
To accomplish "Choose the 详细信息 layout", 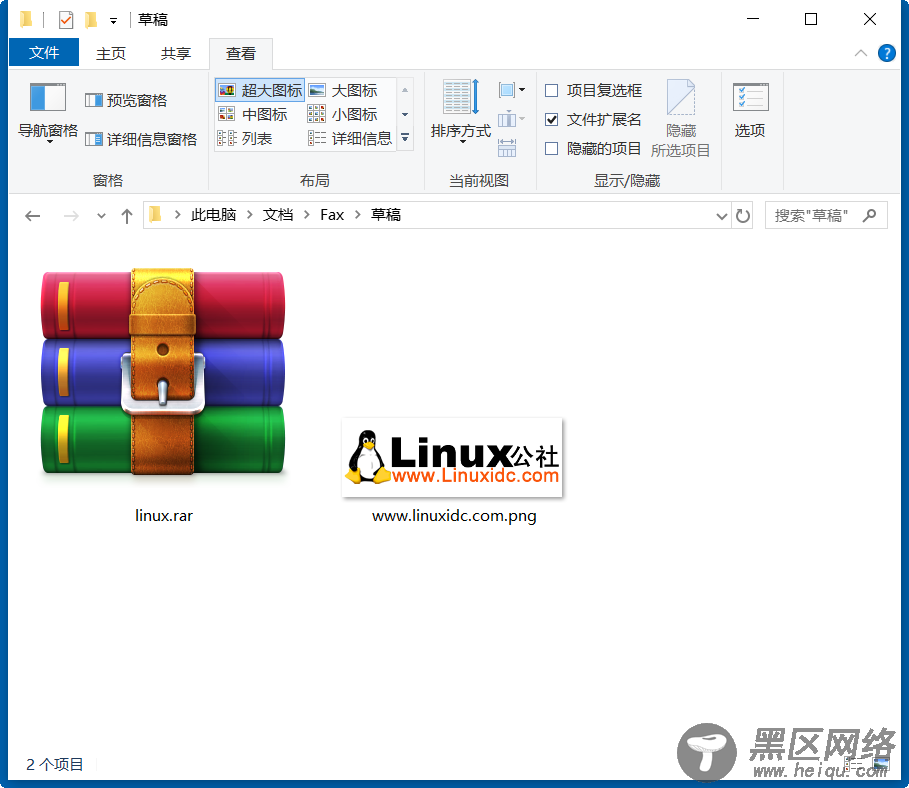I will coord(350,139).
